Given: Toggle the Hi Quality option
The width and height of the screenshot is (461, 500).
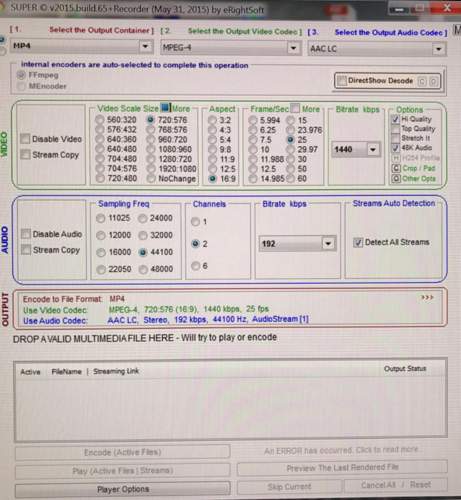Looking at the screenshot, I should click(x=395, y=119).
